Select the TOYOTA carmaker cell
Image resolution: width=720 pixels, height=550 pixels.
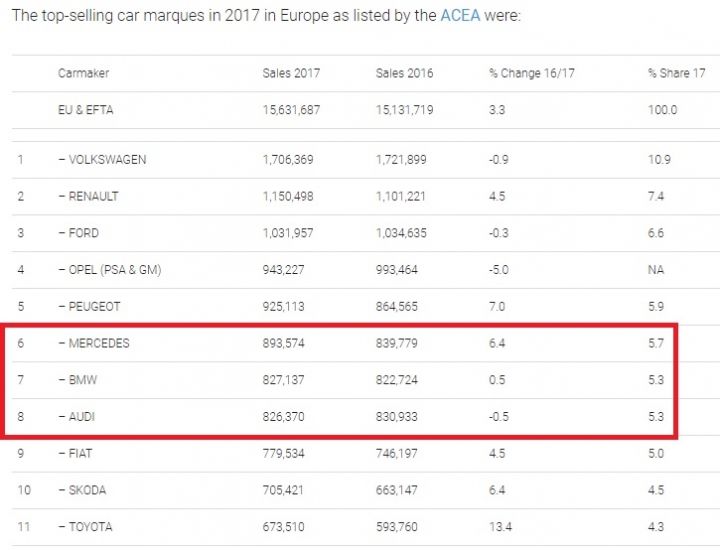point(85,527)
